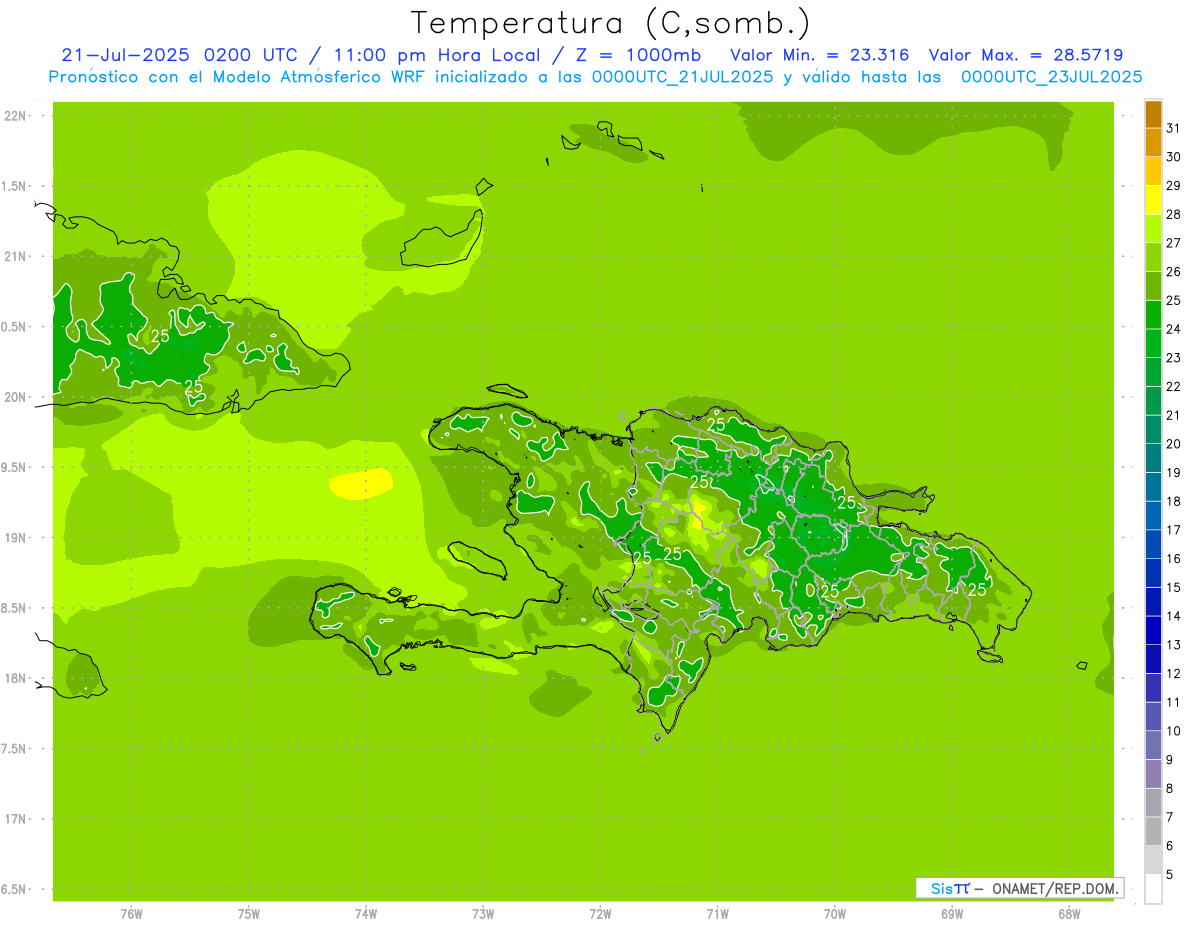
Task: Click the 19N latitude label
Action: (x=16, y=538)
